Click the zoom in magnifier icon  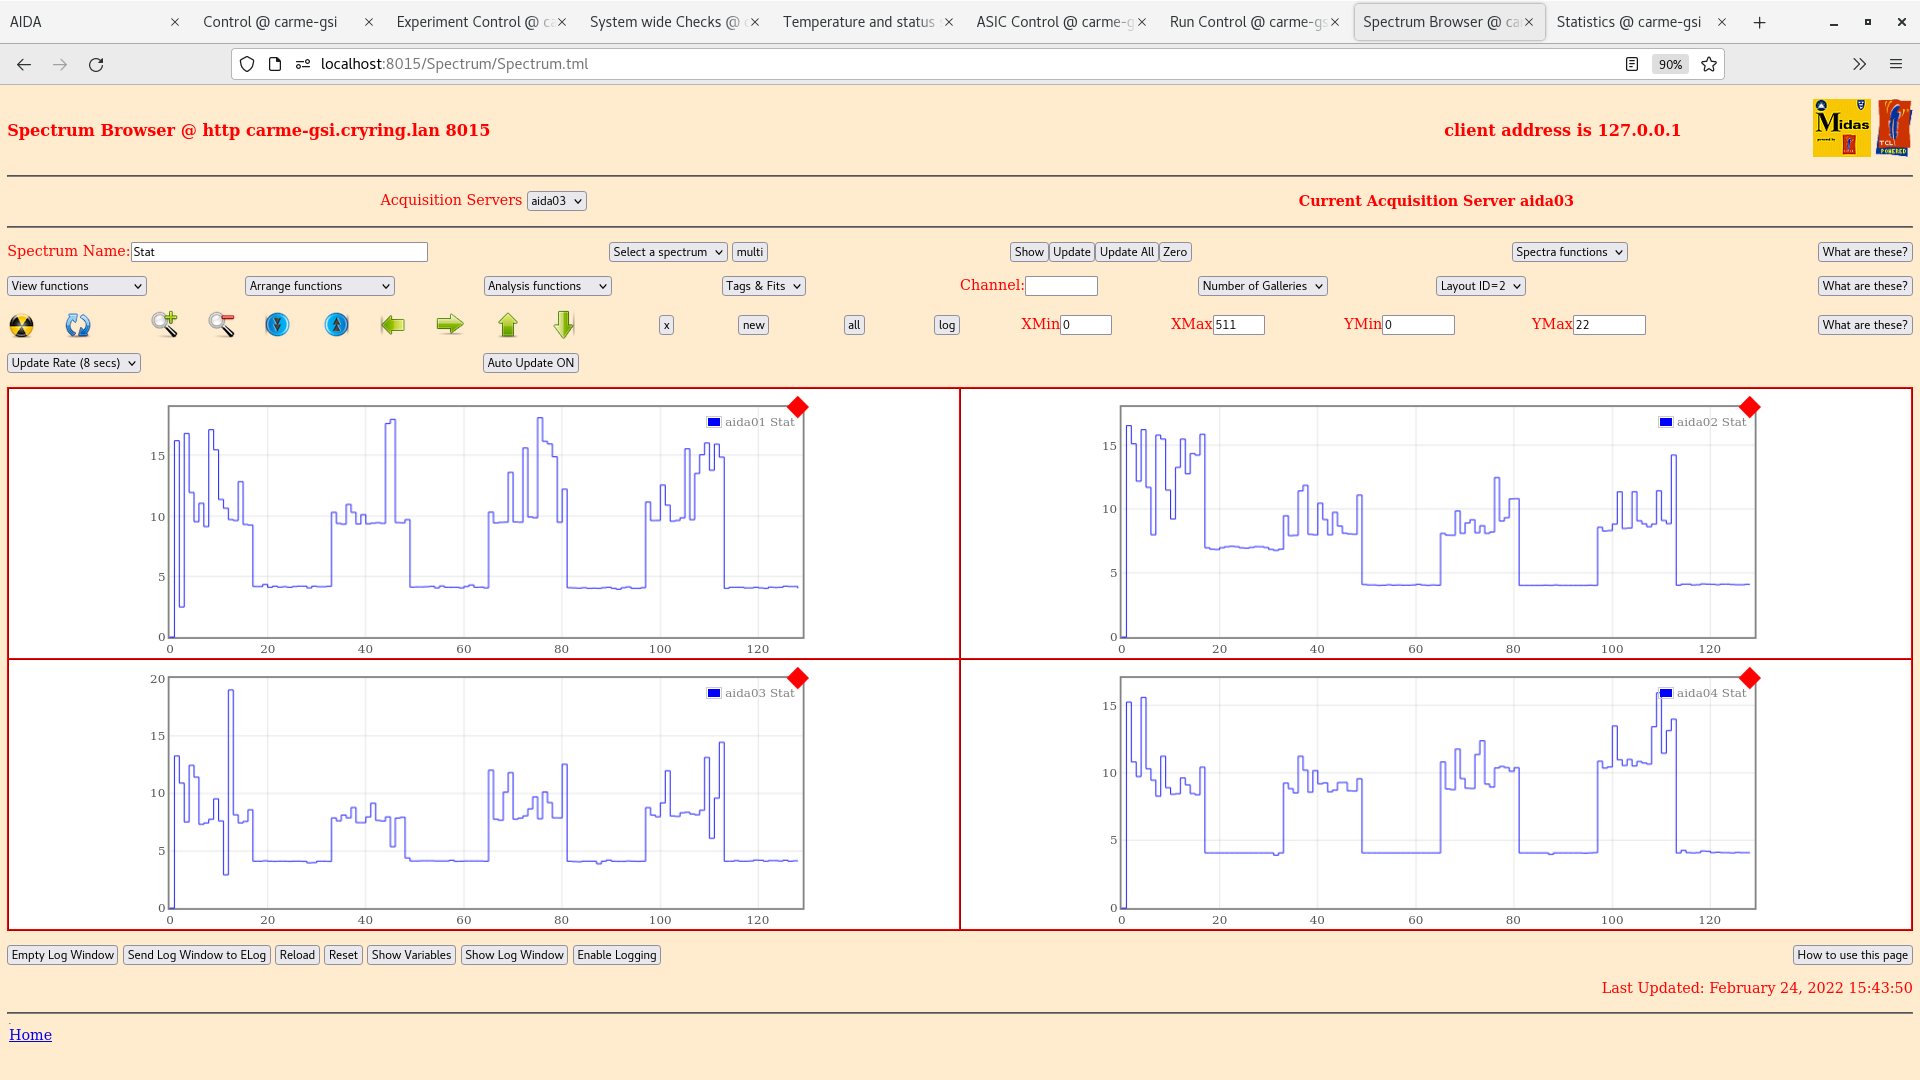[165, 324]
